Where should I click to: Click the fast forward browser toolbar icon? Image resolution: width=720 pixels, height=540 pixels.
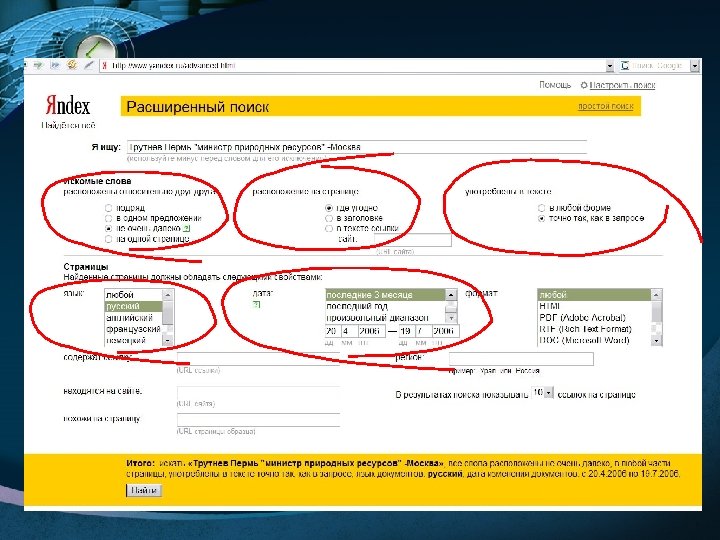(55, 66)
